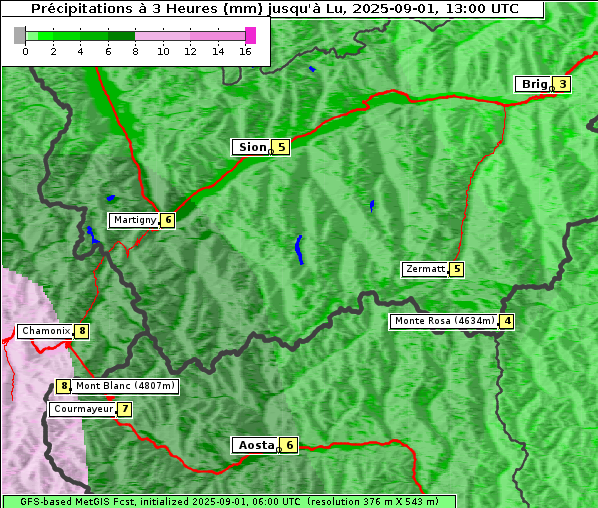The height and width of the screenshot is (508, 598).
Task: Click the Sion city label
Action: (252, 147)
